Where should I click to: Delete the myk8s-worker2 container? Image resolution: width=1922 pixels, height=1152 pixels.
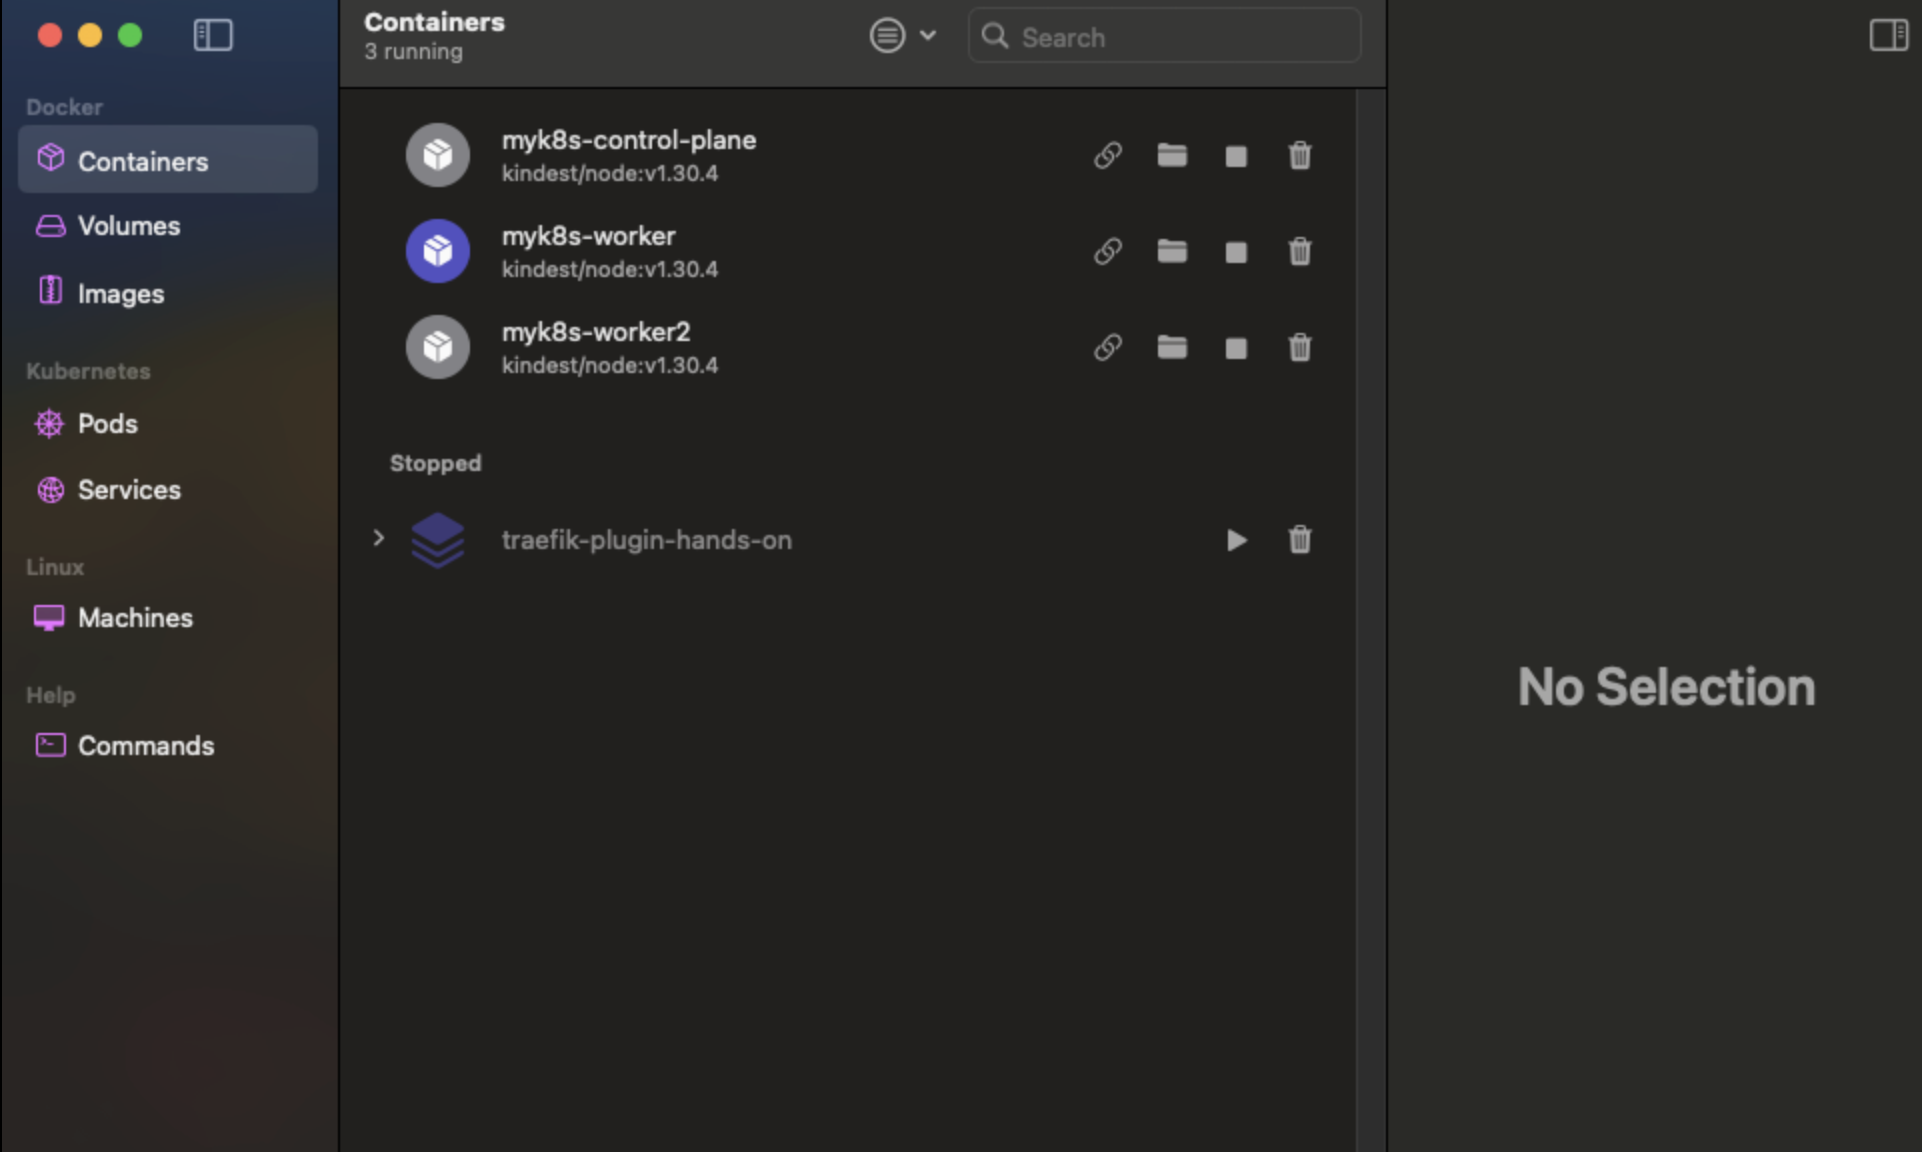1299,348
